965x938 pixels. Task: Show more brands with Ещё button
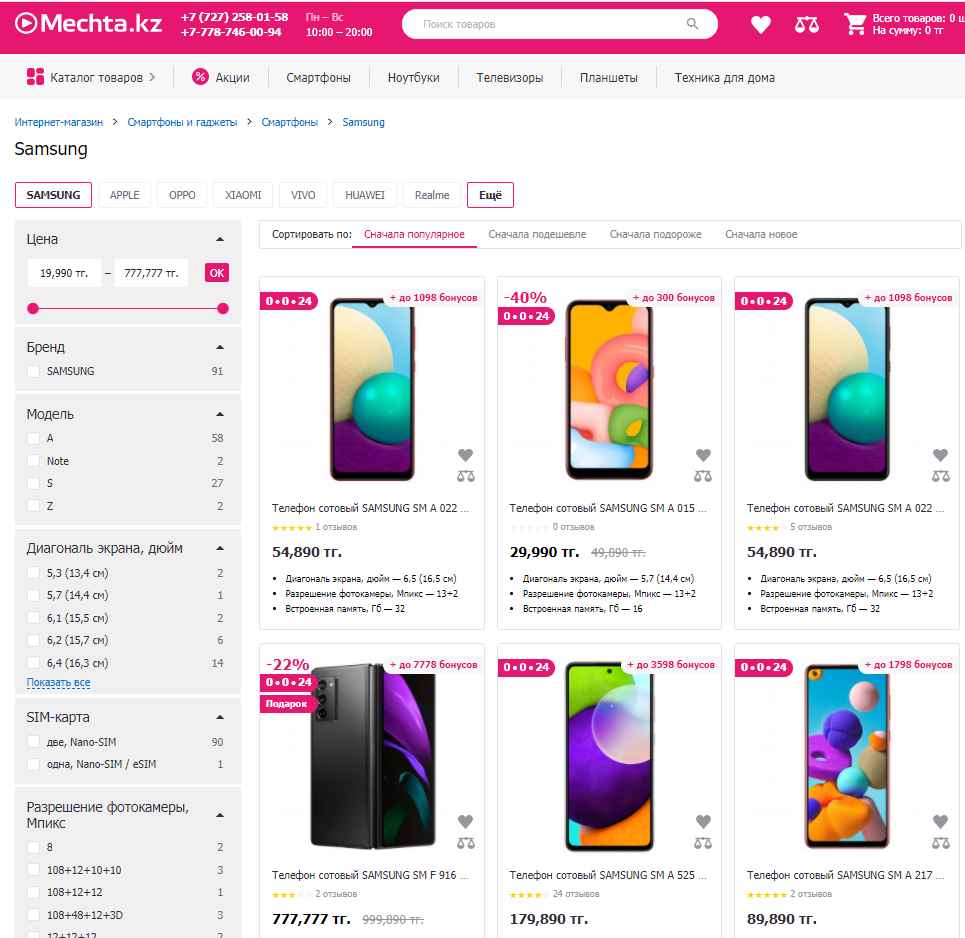[490, 195]
